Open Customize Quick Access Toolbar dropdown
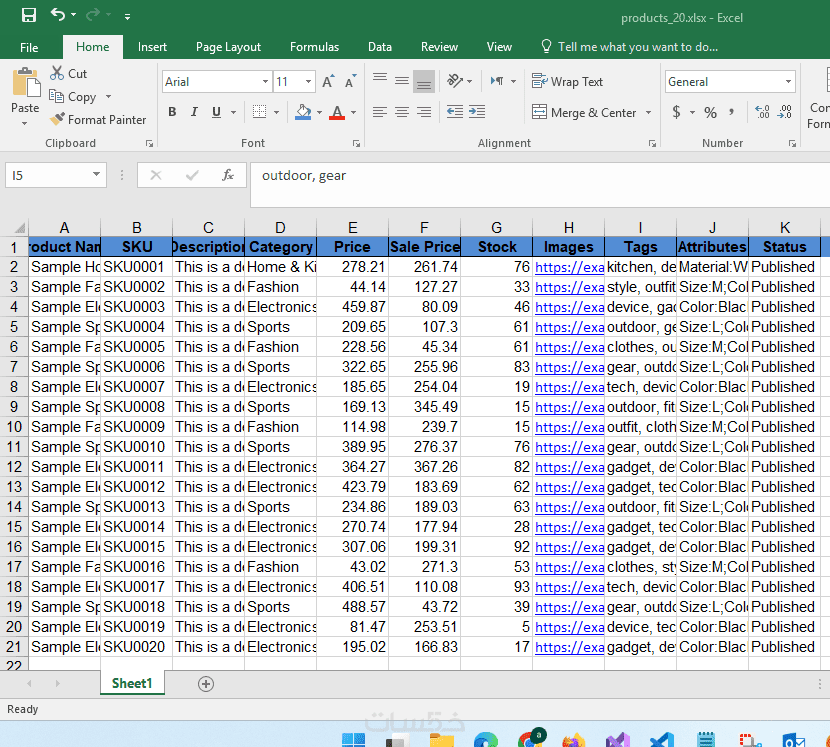 127,17
